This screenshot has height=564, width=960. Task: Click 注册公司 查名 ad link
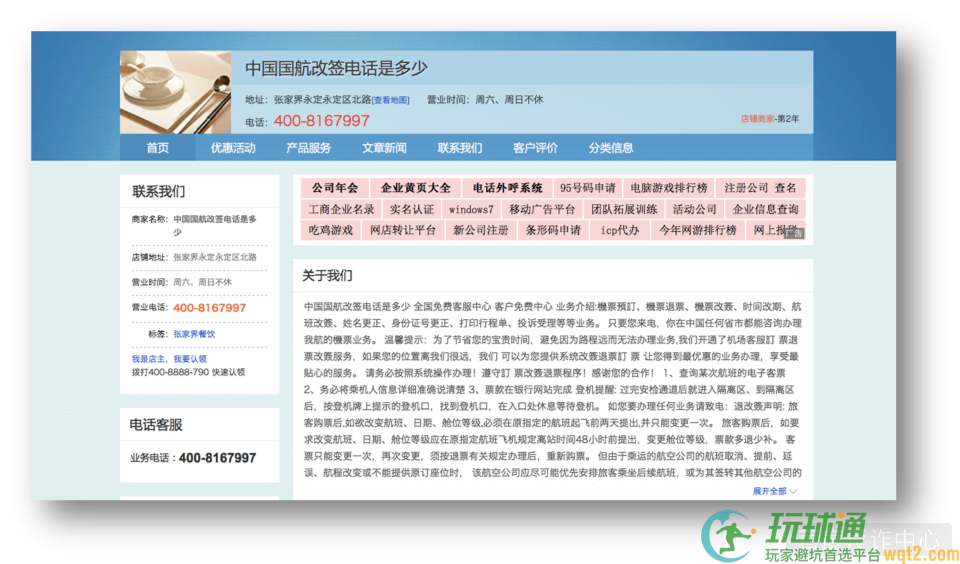pyautogui.click(x=760, y=188)
